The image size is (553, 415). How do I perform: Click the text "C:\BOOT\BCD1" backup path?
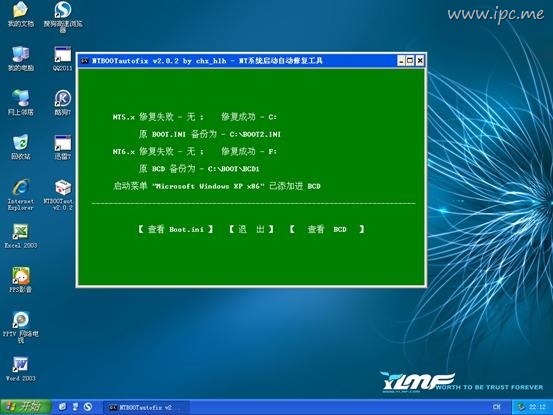(x=233, y=169)
